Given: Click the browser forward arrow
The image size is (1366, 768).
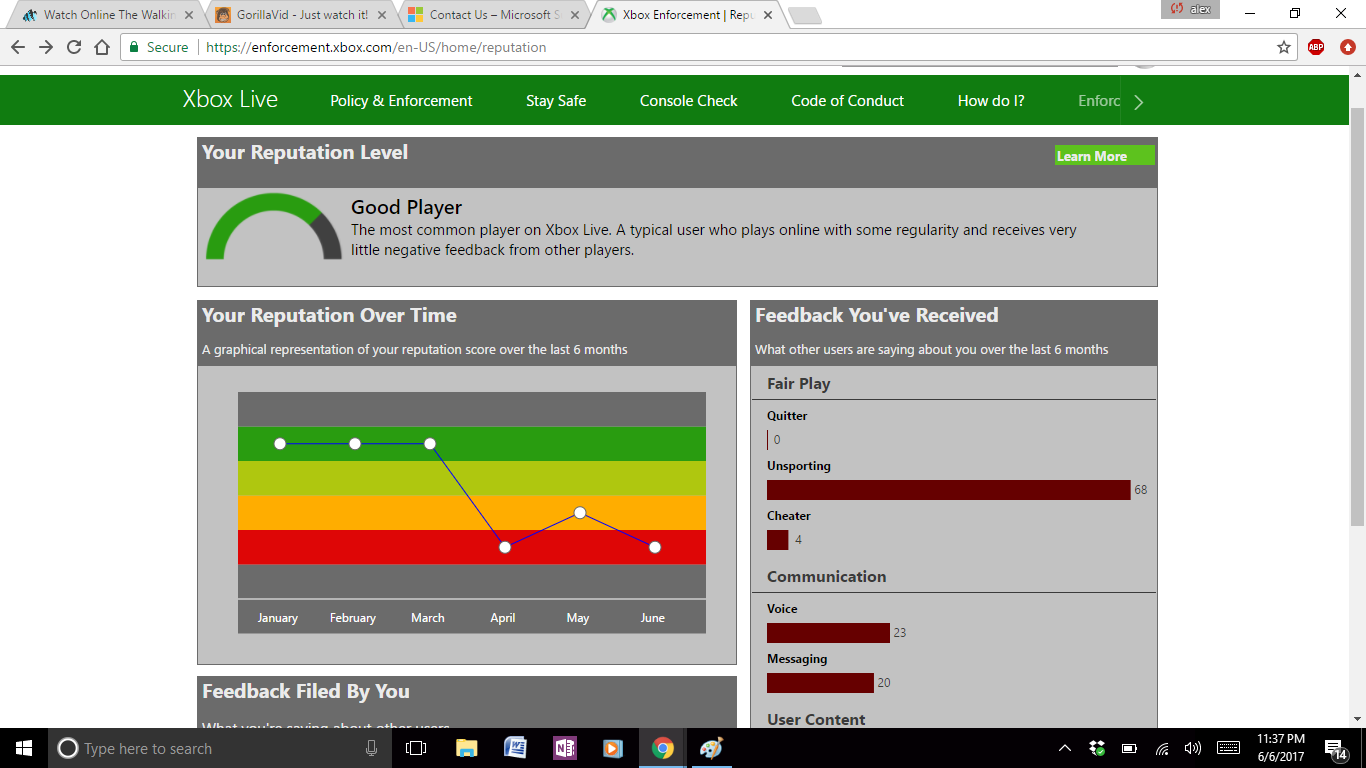Looking at the screenshot, I should click(46, 47).
